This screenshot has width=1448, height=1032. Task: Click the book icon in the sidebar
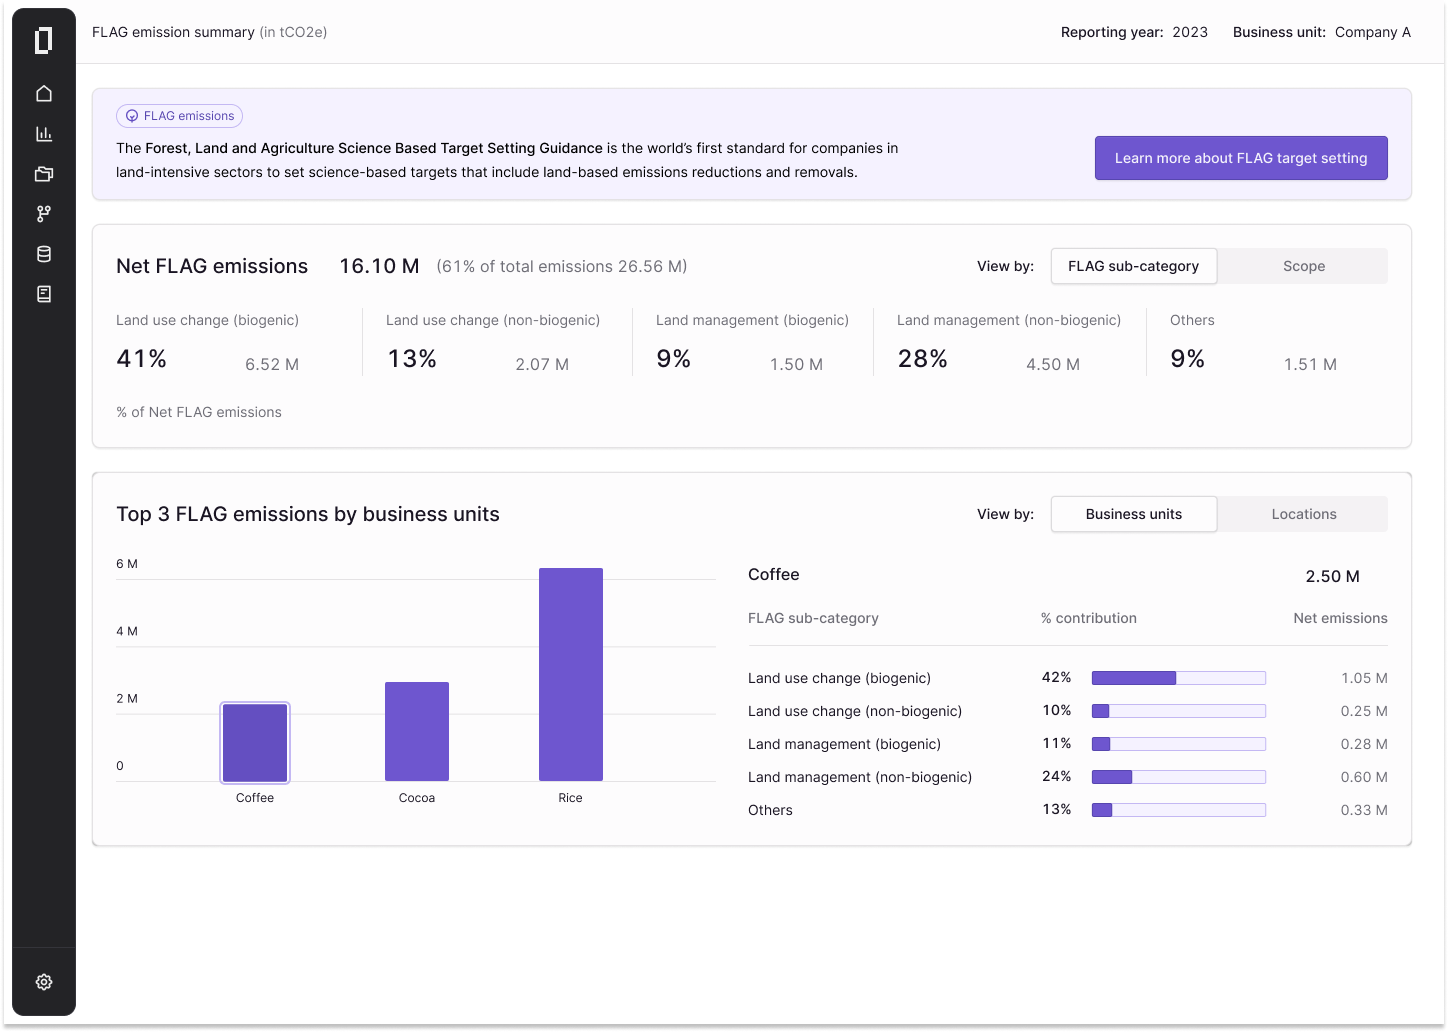coord(44,294)
